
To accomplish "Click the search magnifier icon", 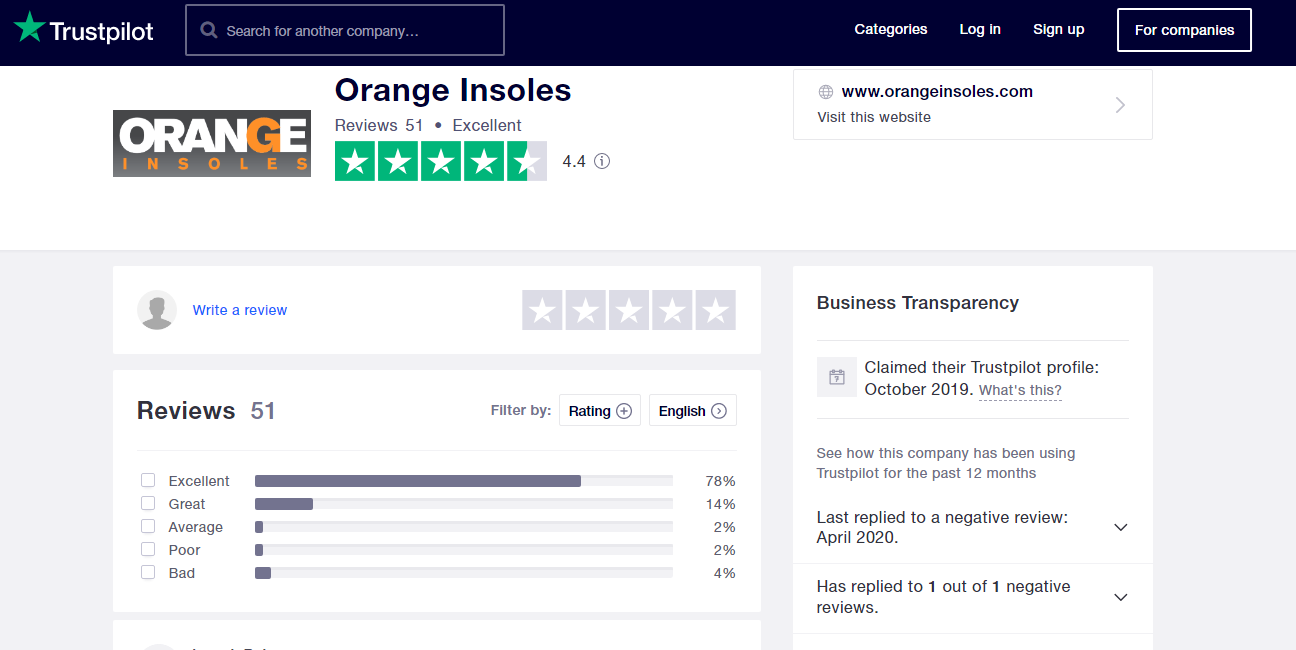I will pos(209,30).
